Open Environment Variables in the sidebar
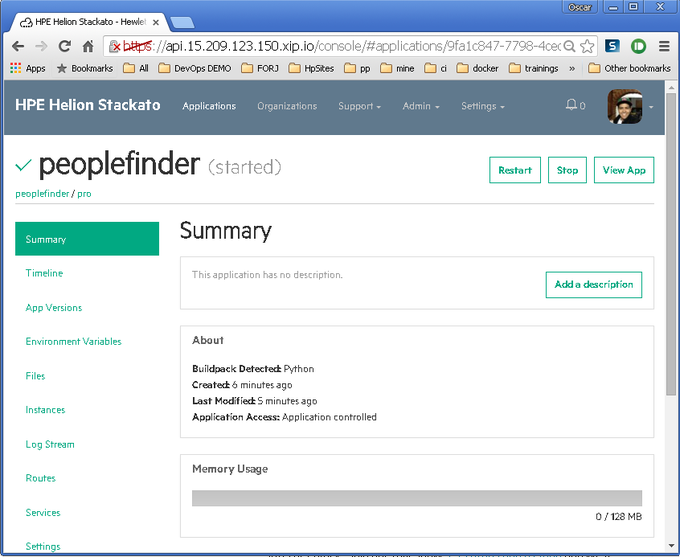The height and width of the screenshot is (557, 680). 73,341
